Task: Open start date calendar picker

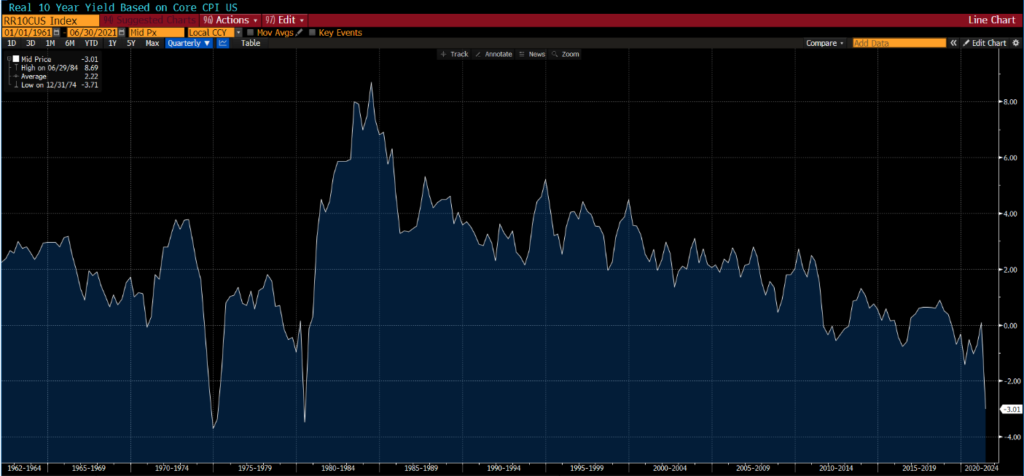Action: click(x=56, y=32)
